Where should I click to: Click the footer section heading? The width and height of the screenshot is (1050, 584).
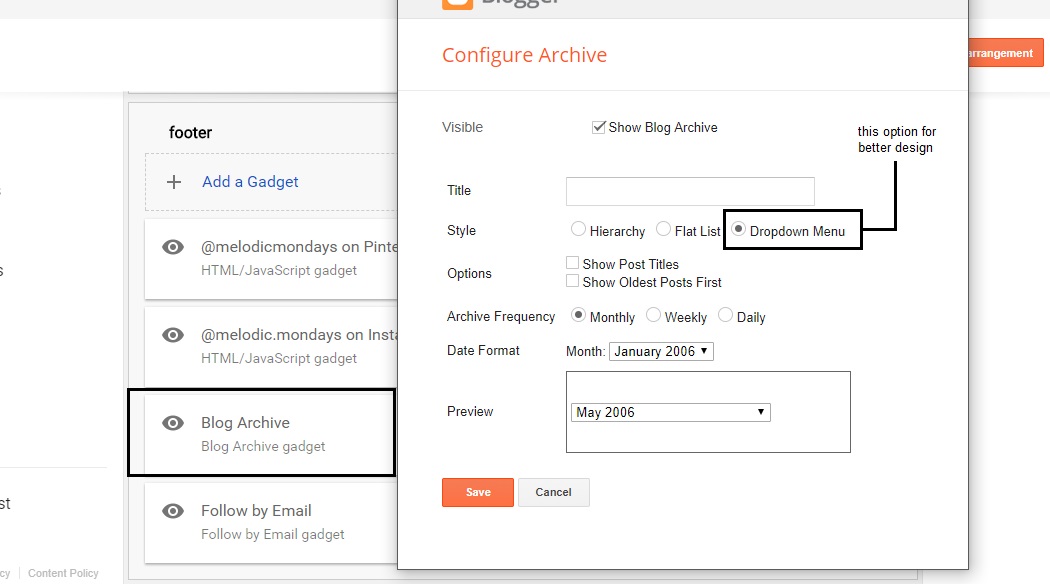[x=190, y=133]
